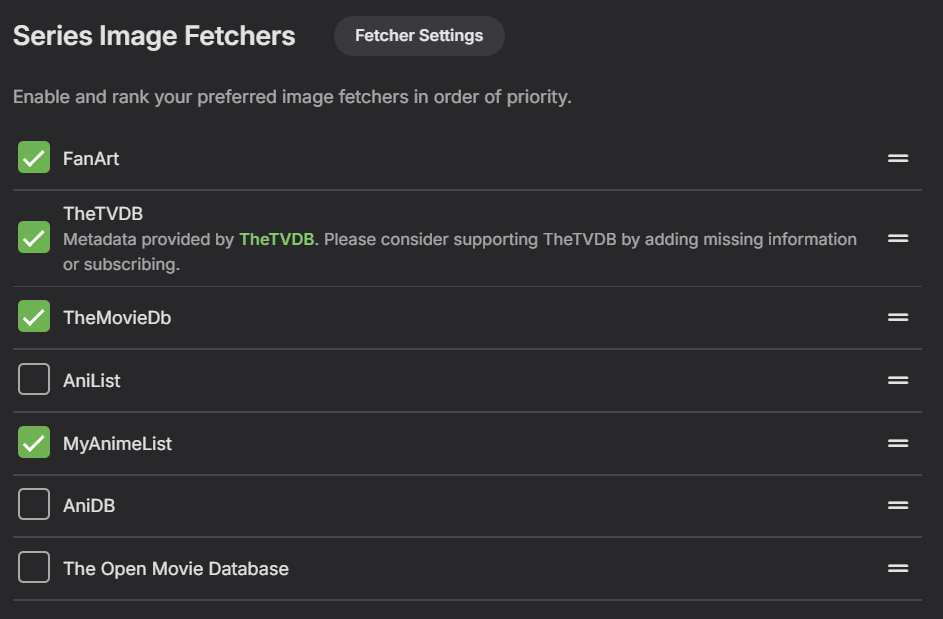Viewport: 943px width, 619px height.
Task: Disable the FanArt image fetcher checkbox
Action: point(34,158)
